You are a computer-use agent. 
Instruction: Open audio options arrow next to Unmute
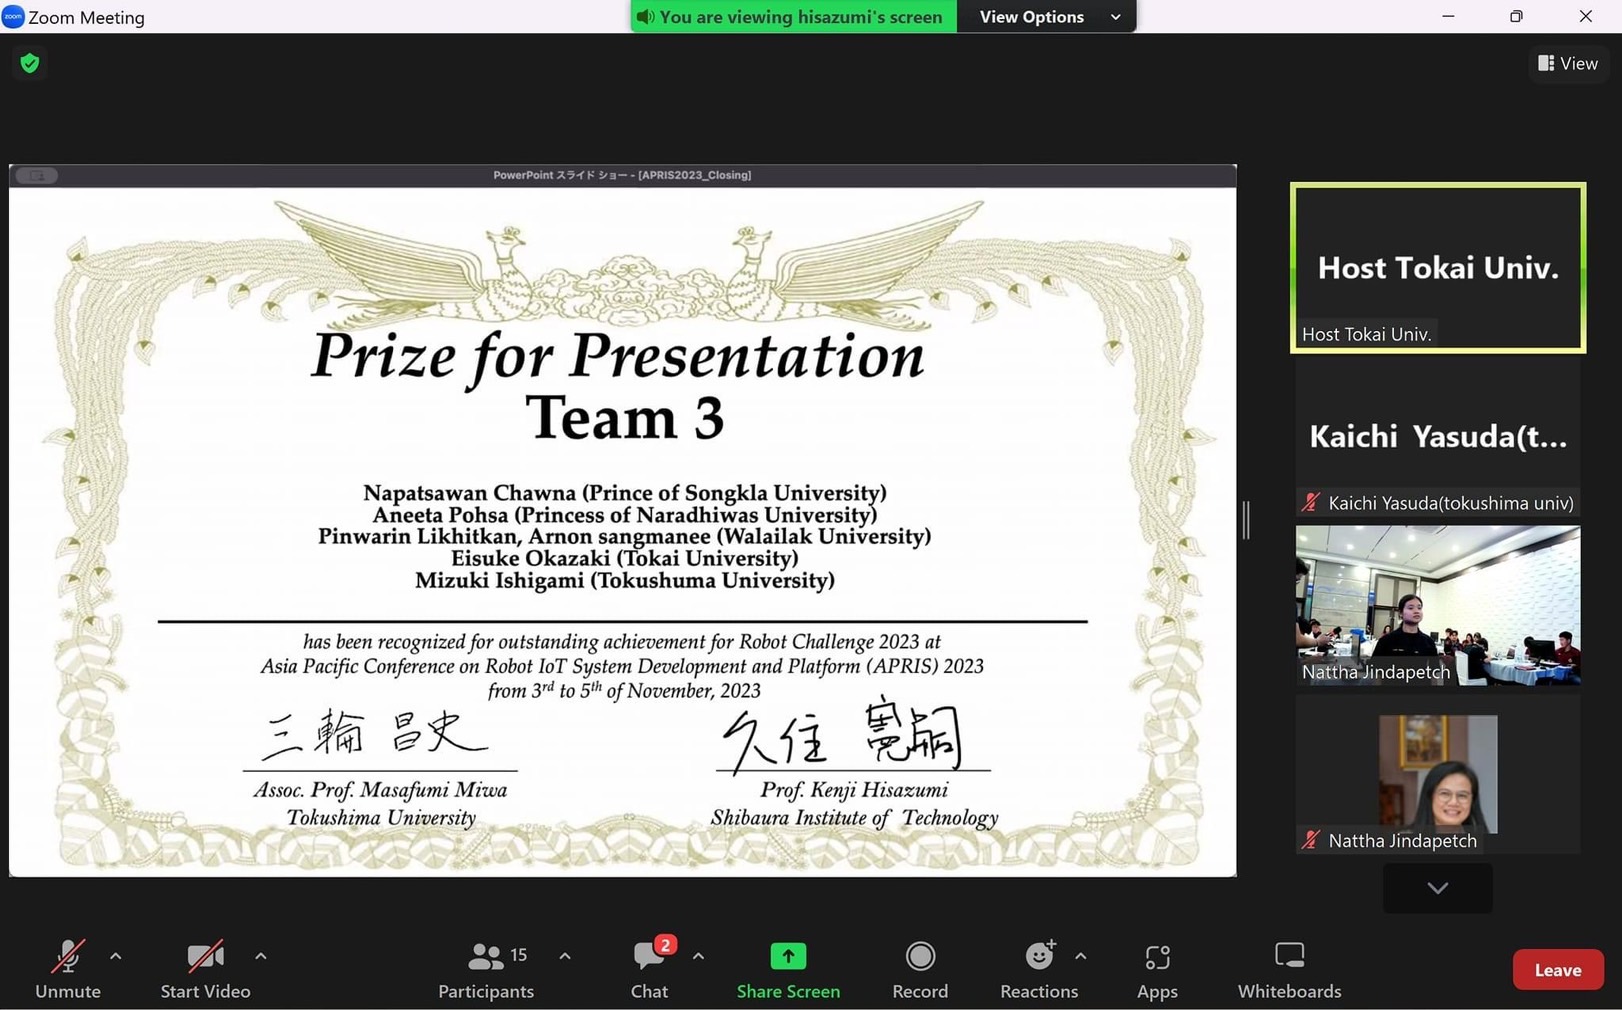(116, 956)
